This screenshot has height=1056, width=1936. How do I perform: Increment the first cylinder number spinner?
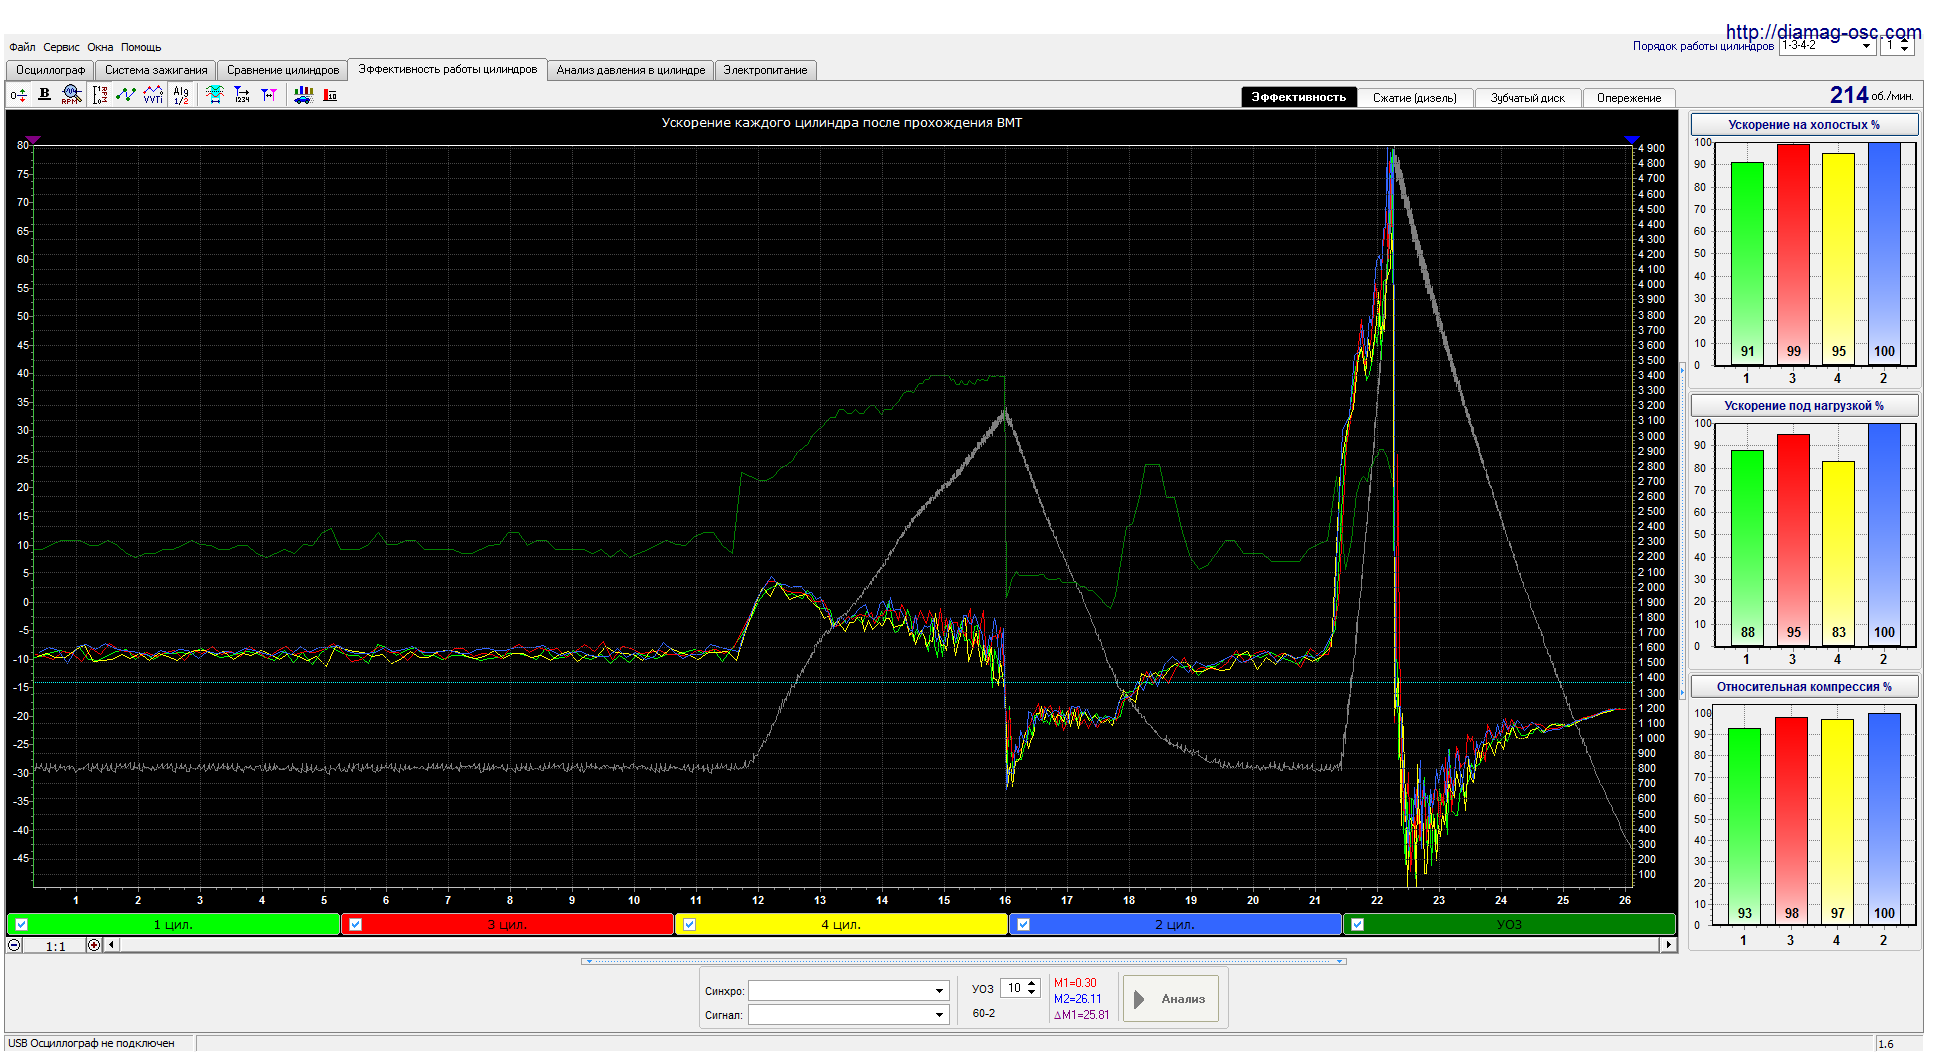click(1905, 42)
